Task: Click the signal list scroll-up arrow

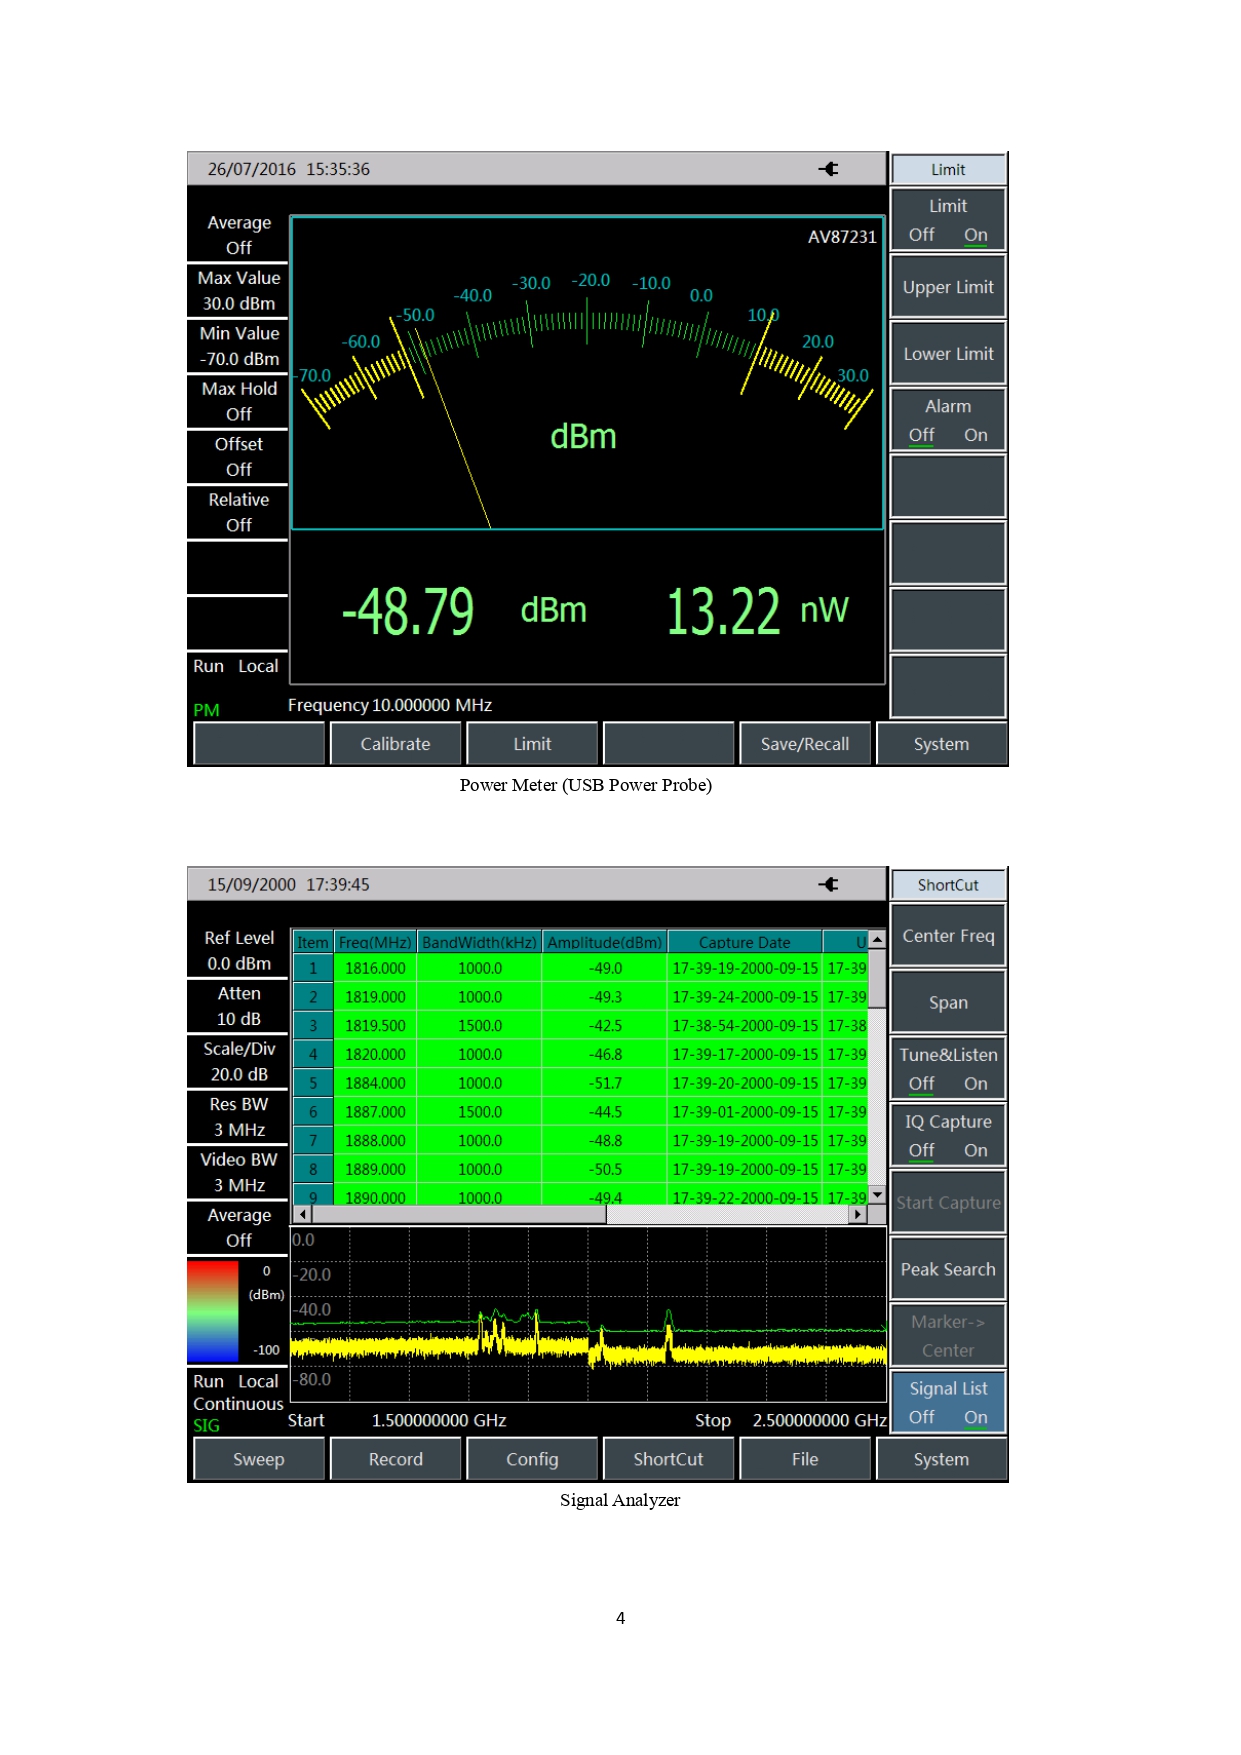Action: click(x=877, y=939)
